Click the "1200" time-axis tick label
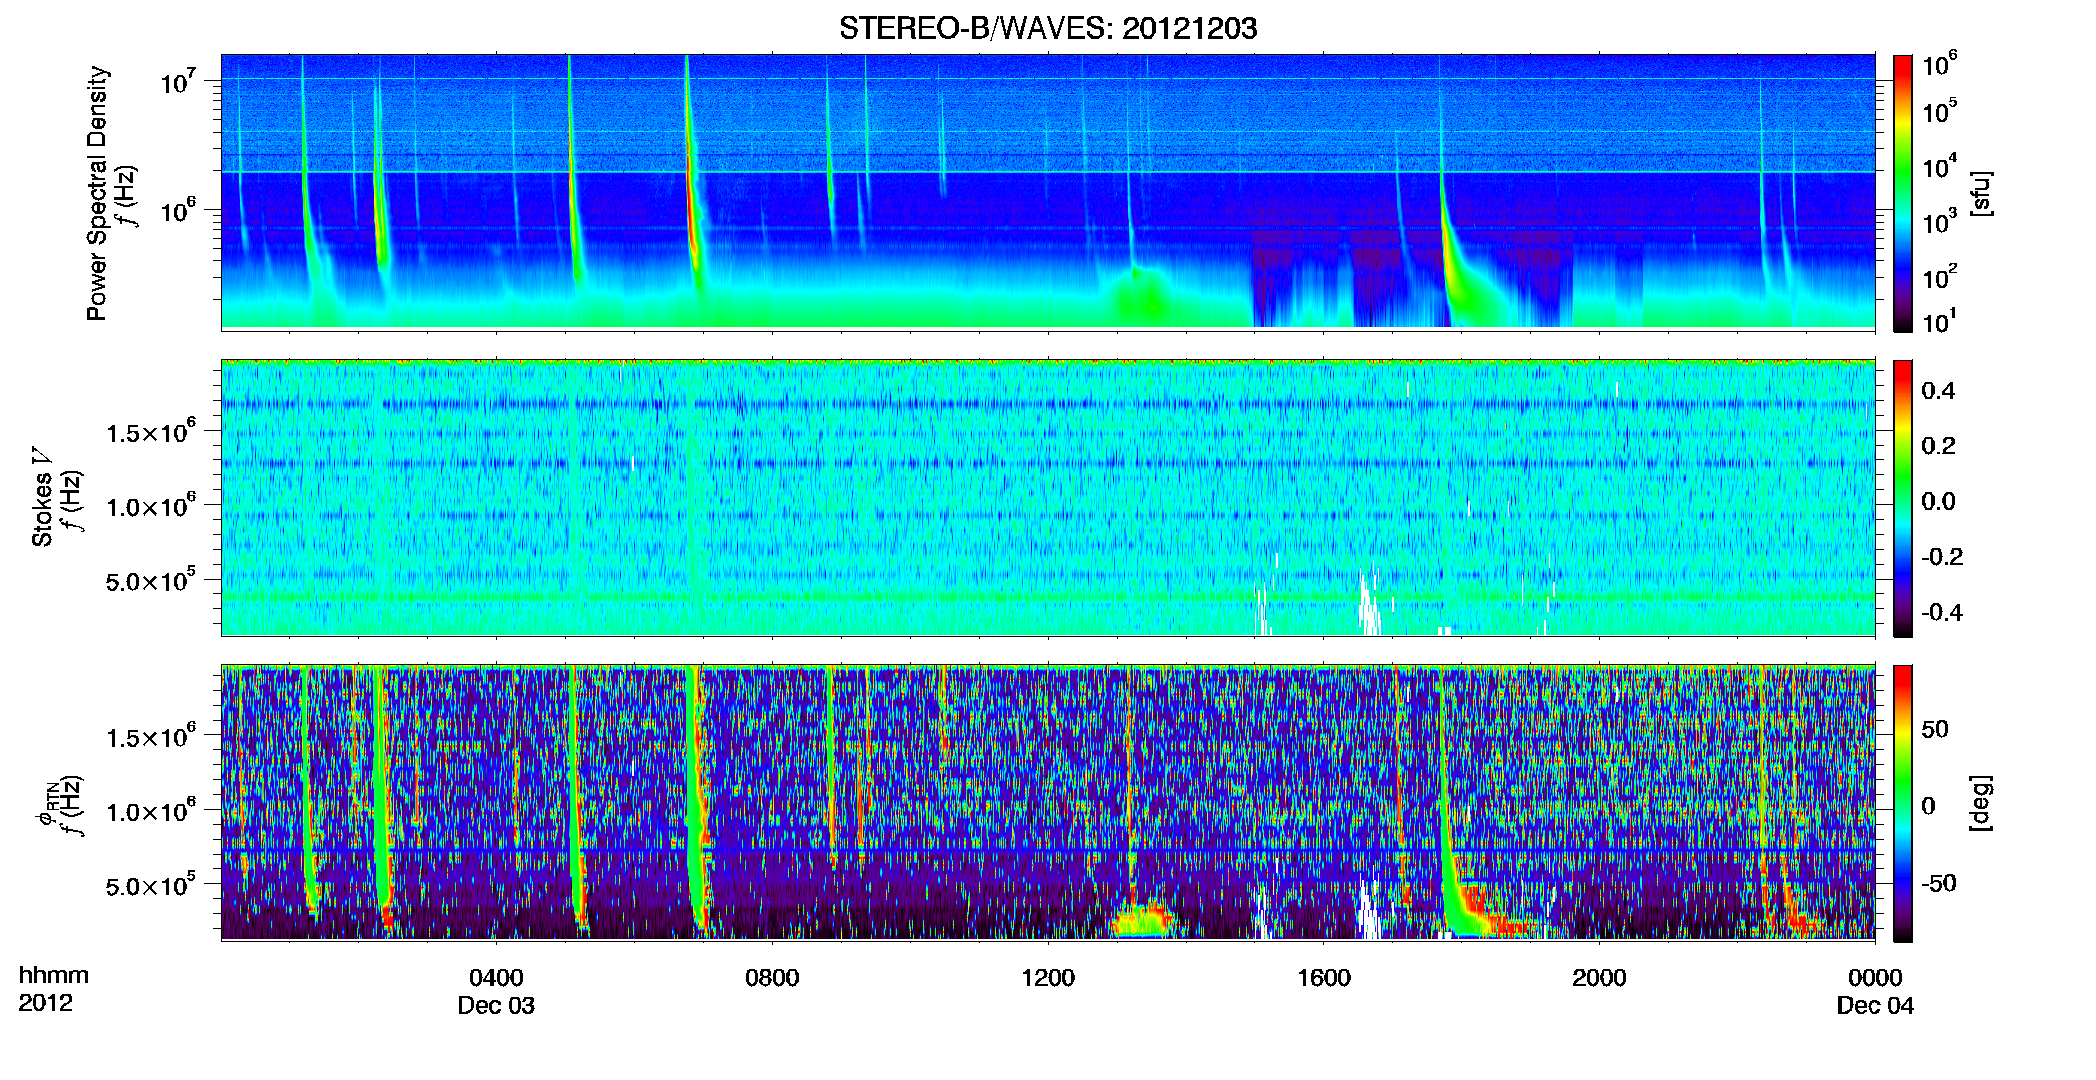 [x=1048, y=978]
